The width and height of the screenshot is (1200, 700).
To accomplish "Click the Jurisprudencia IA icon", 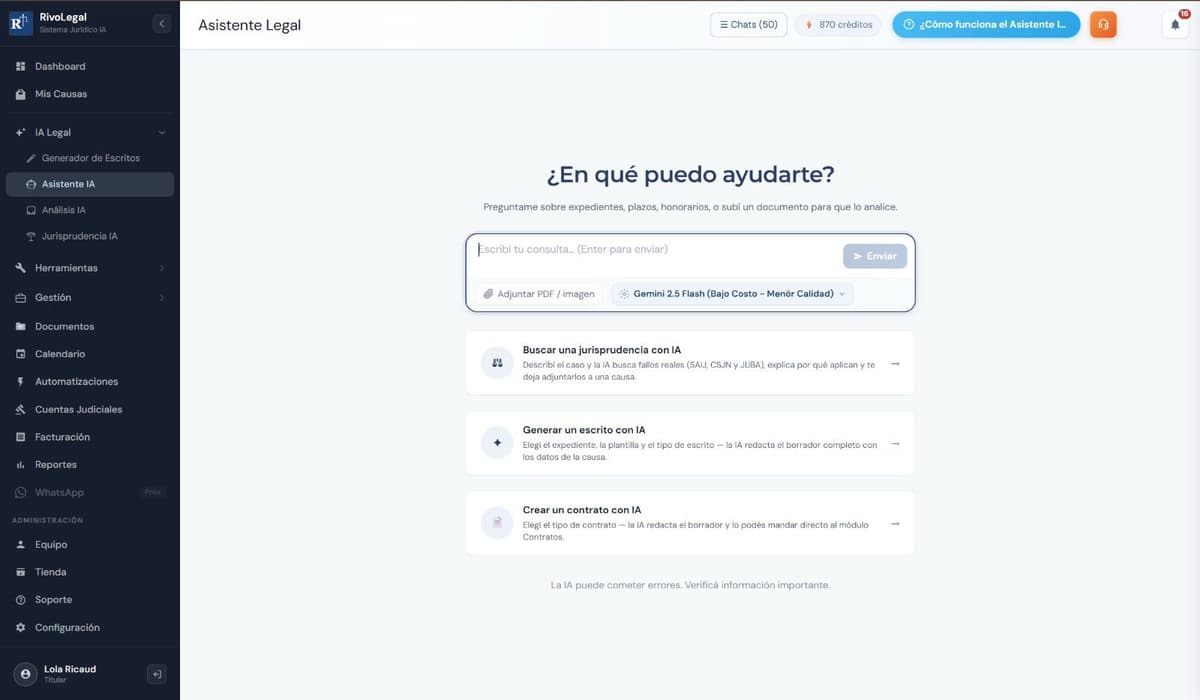I will pyautogui.click(x=31, y=236).
